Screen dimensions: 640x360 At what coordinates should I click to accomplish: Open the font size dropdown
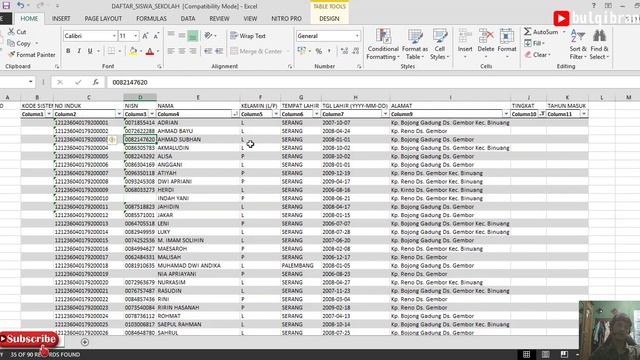(136, 36)
